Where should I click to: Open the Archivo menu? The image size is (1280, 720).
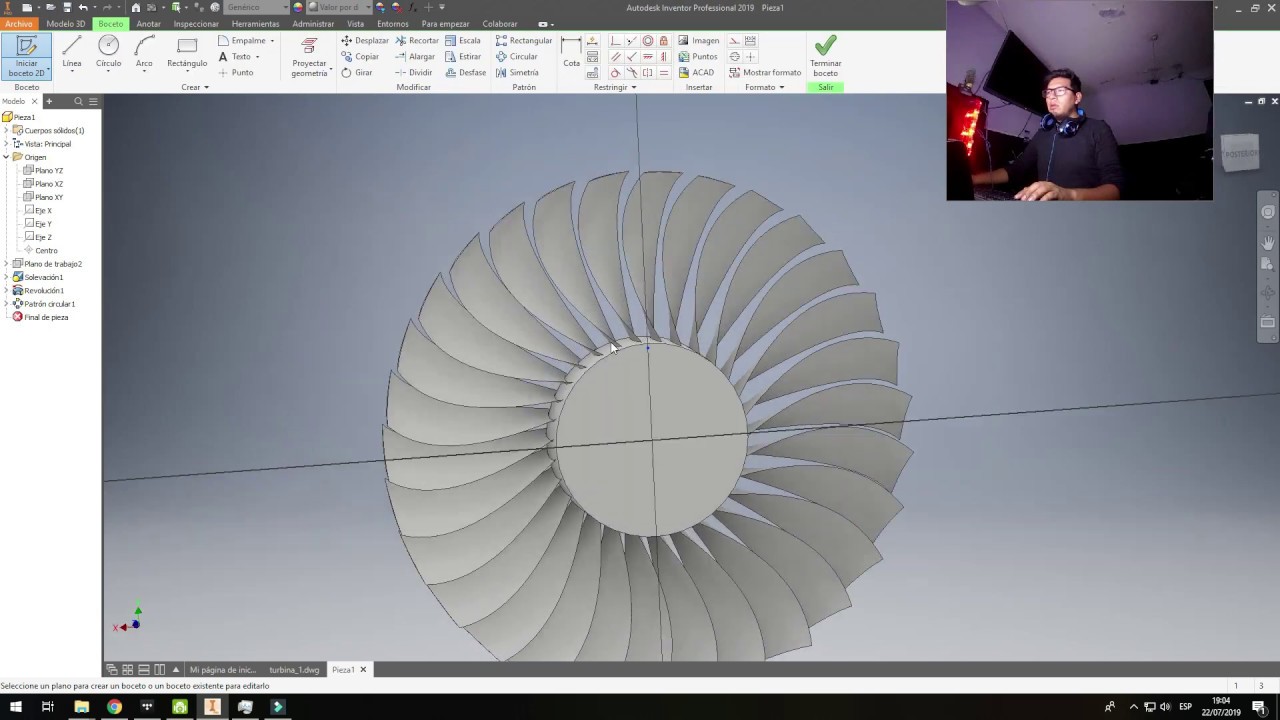point(18,24)
